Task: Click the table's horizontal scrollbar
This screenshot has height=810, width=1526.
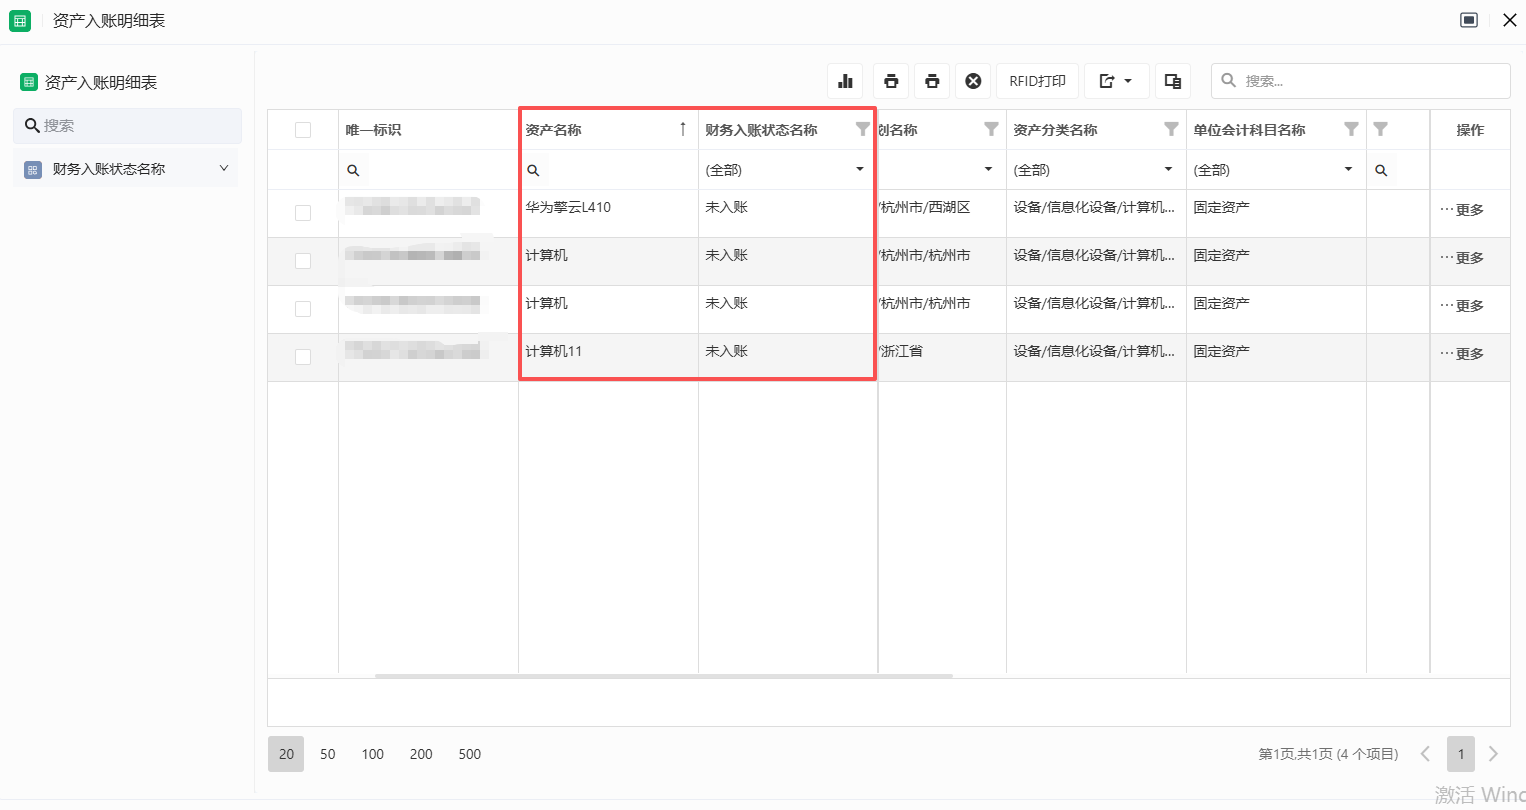Action: click(663, 676)
